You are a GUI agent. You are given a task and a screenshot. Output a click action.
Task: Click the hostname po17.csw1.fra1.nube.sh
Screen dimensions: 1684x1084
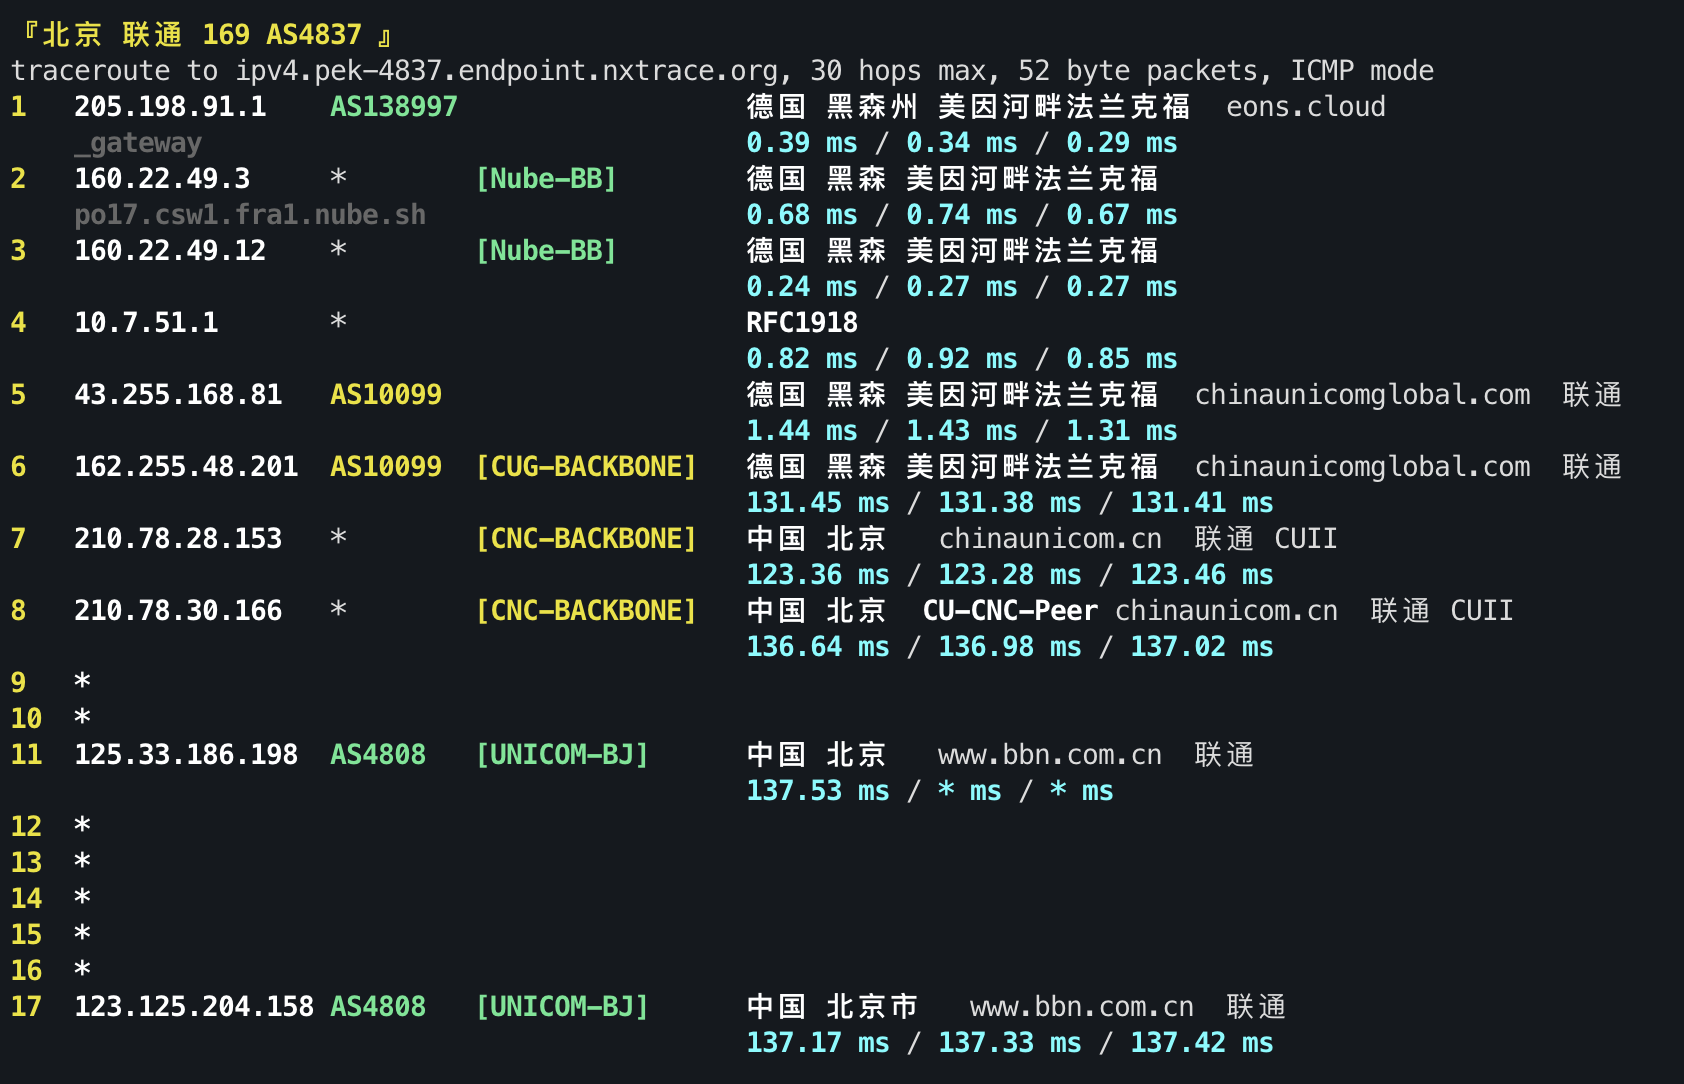coord(248,213)
